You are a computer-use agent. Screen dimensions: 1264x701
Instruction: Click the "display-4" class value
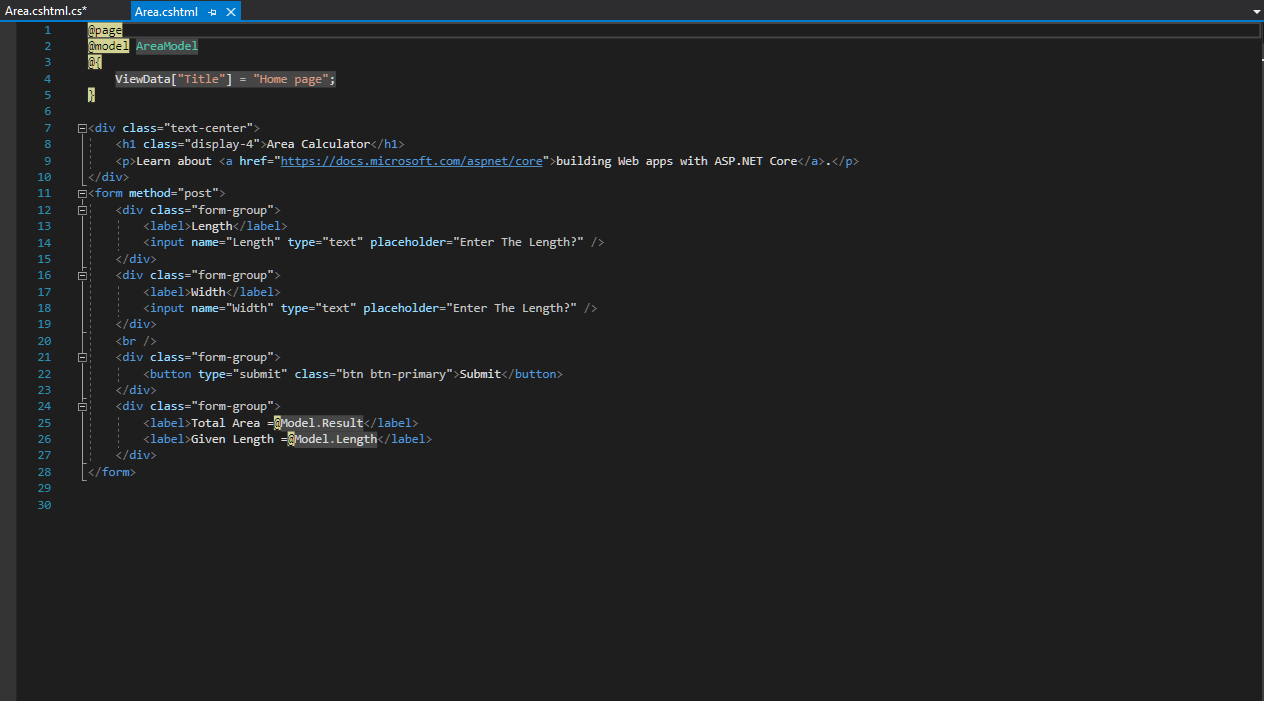point(225,144)
